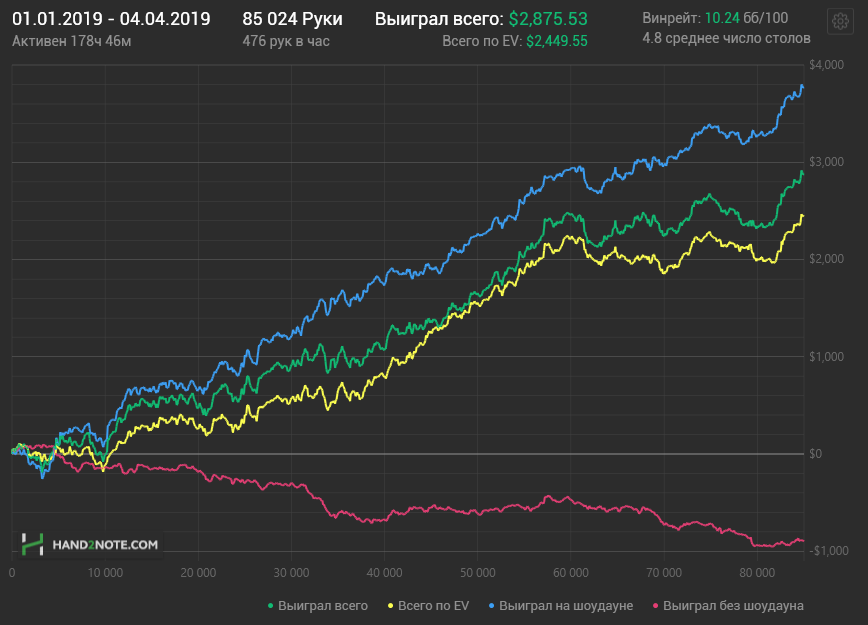Screen dimensions: 868x625
Task: Click the -$1,000 y-axis label
Action: click(829, 550)
